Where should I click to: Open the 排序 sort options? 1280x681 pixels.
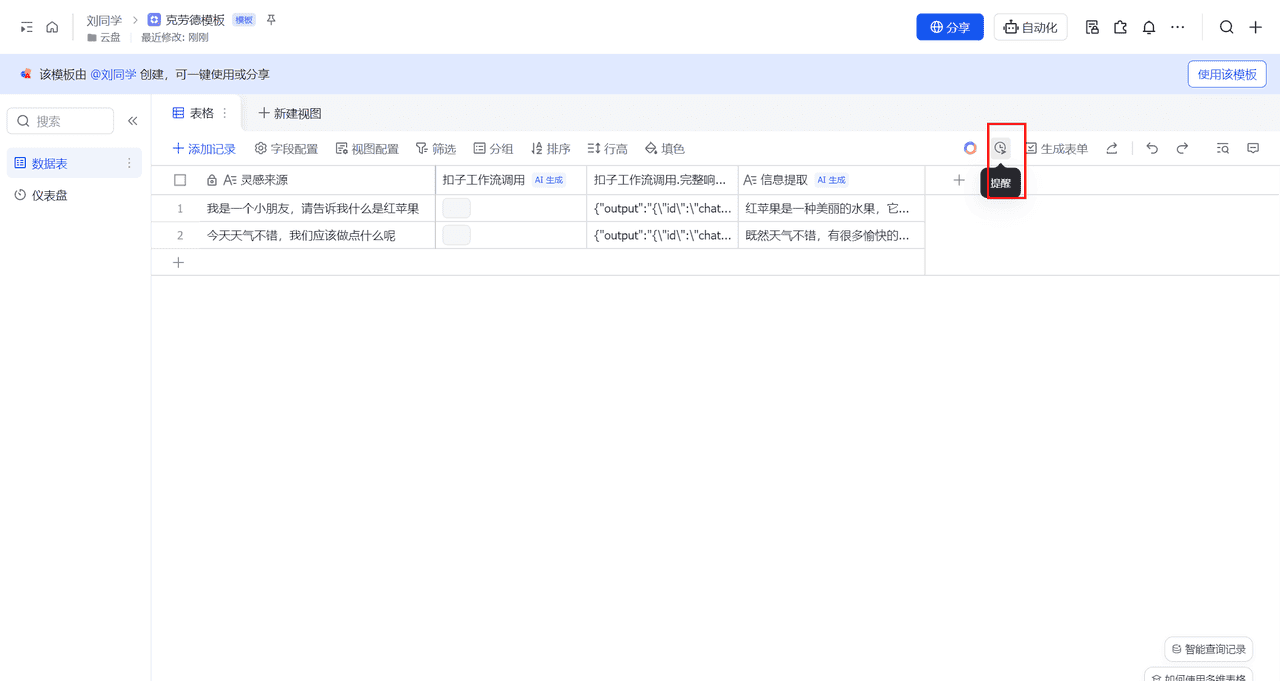550,148
